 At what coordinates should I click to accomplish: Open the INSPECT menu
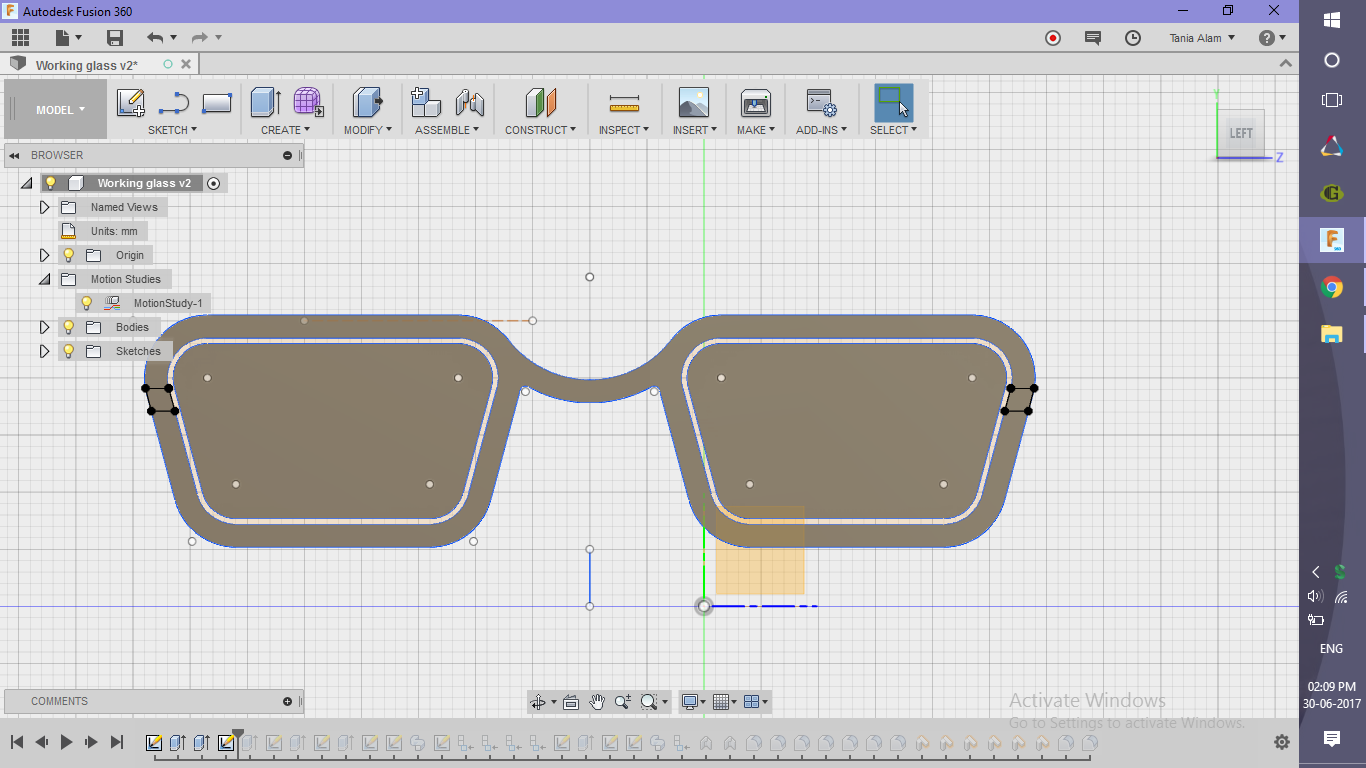[624, 130]
